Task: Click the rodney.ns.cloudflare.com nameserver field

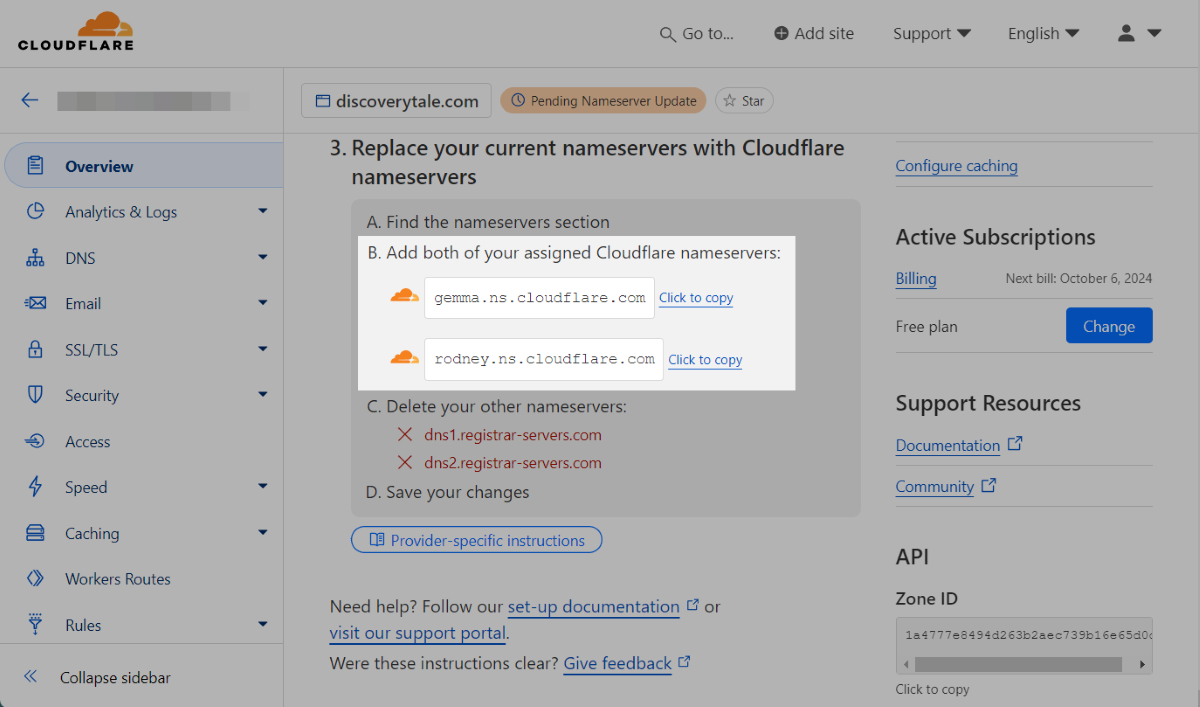Action: pyautogui.click(x=544, y=360)
